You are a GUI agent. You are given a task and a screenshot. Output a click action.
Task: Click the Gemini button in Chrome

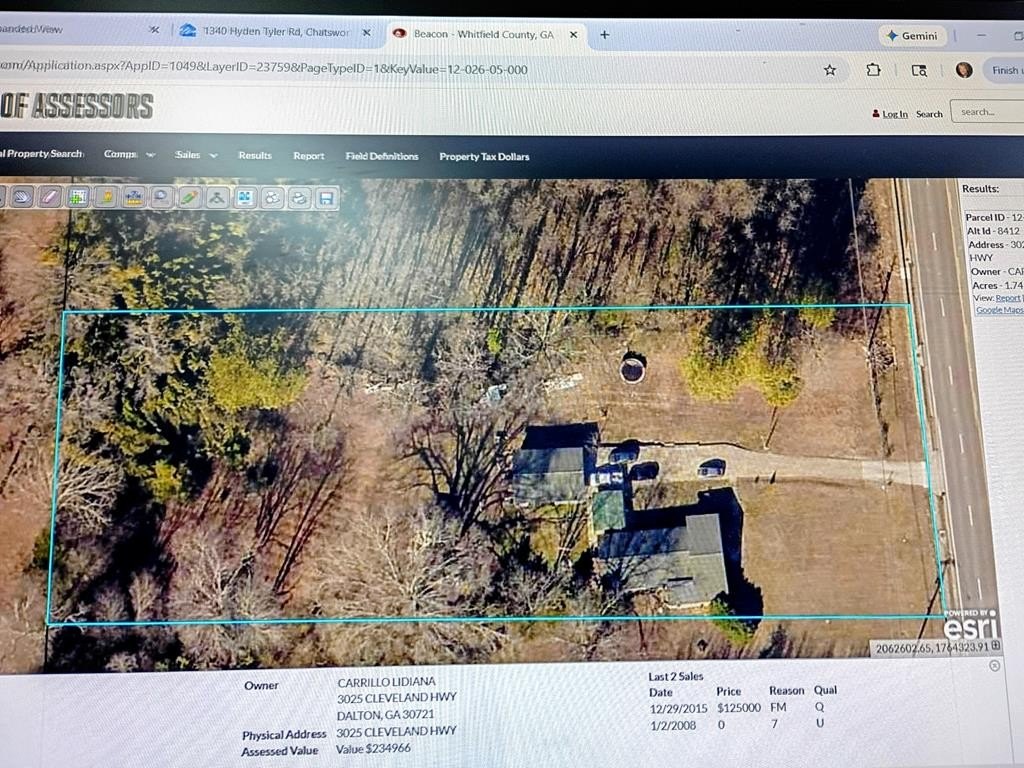(911, 36)
